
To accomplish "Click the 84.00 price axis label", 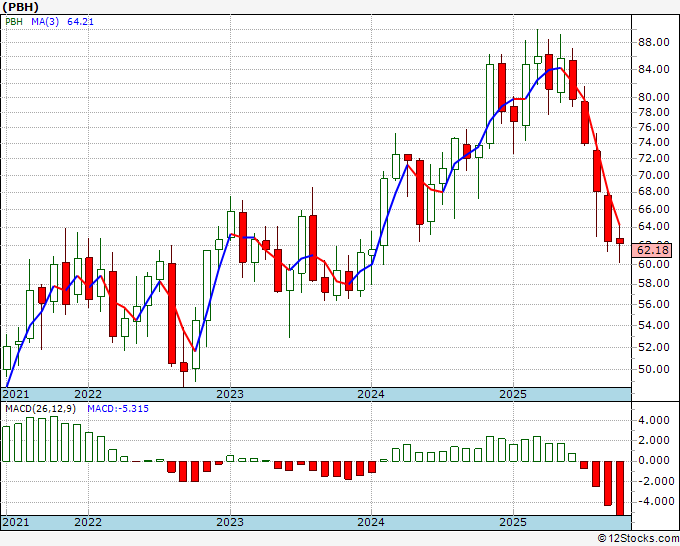I will 653,69.
